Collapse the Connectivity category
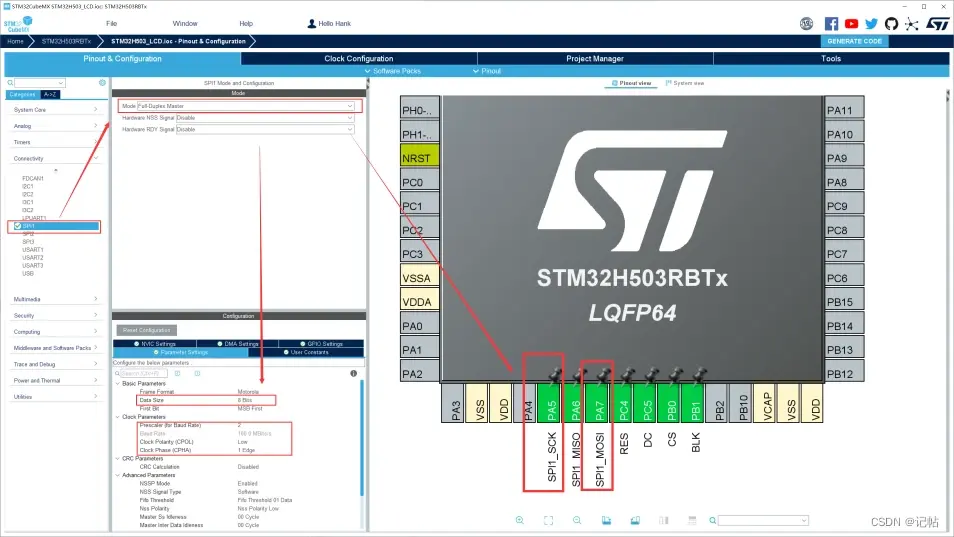Viewport: 954px width, 537px height. coord(55,159)
